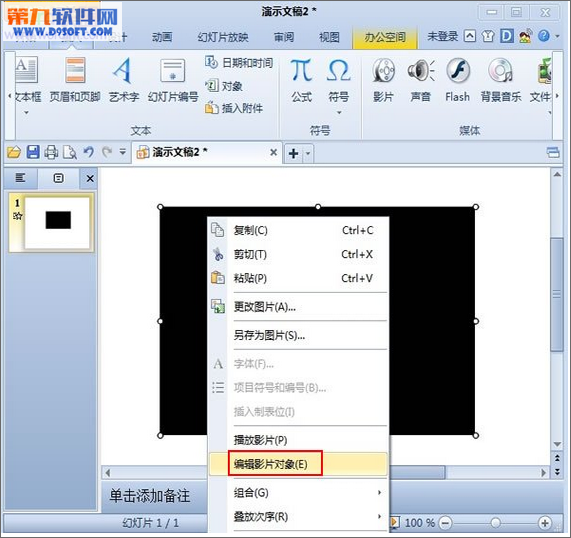The width and height of the screenshot is (571, 538).
Task: Close the 演示文稿2 document tab
Action: click(273, 152)
